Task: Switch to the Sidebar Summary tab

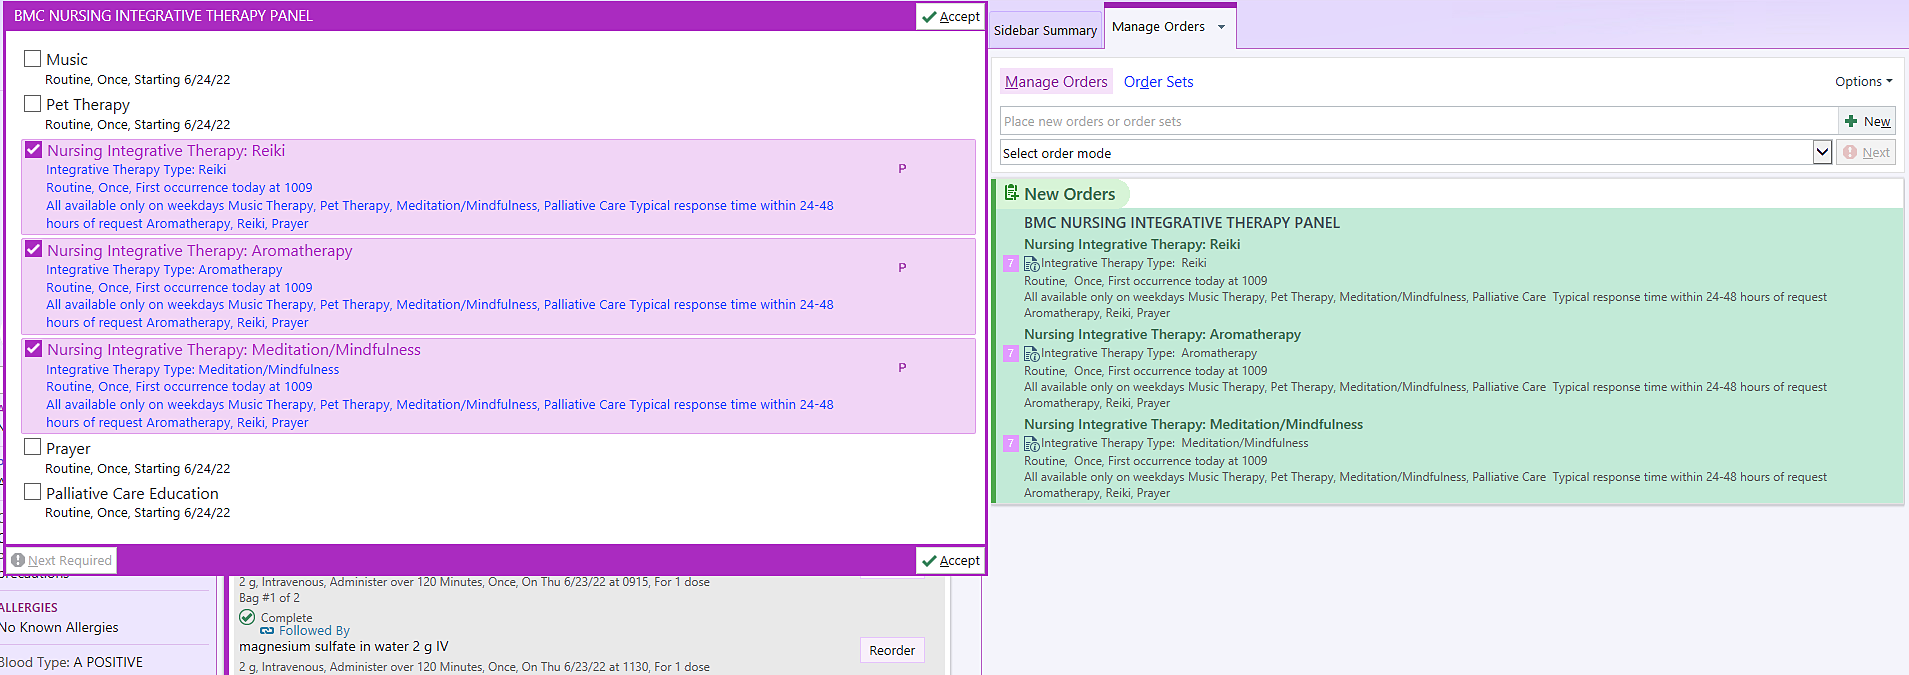Action: [x=1045, y=31]
